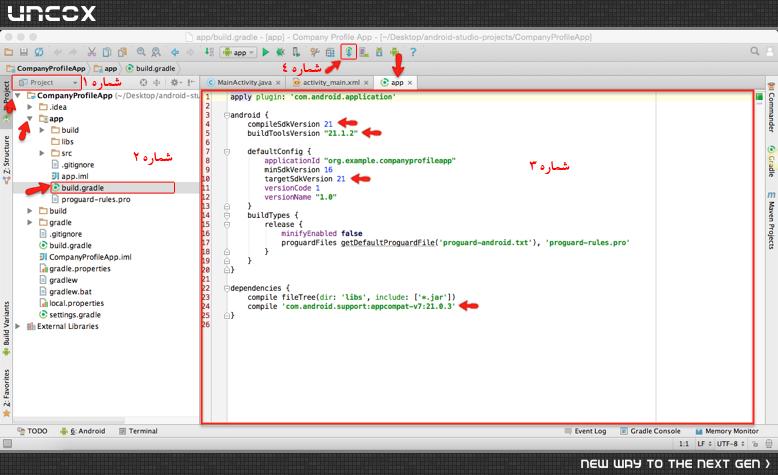Viewport: 778px width, 475px height.
Task: Open Project panel settings gear
Action: click(176, 82)
